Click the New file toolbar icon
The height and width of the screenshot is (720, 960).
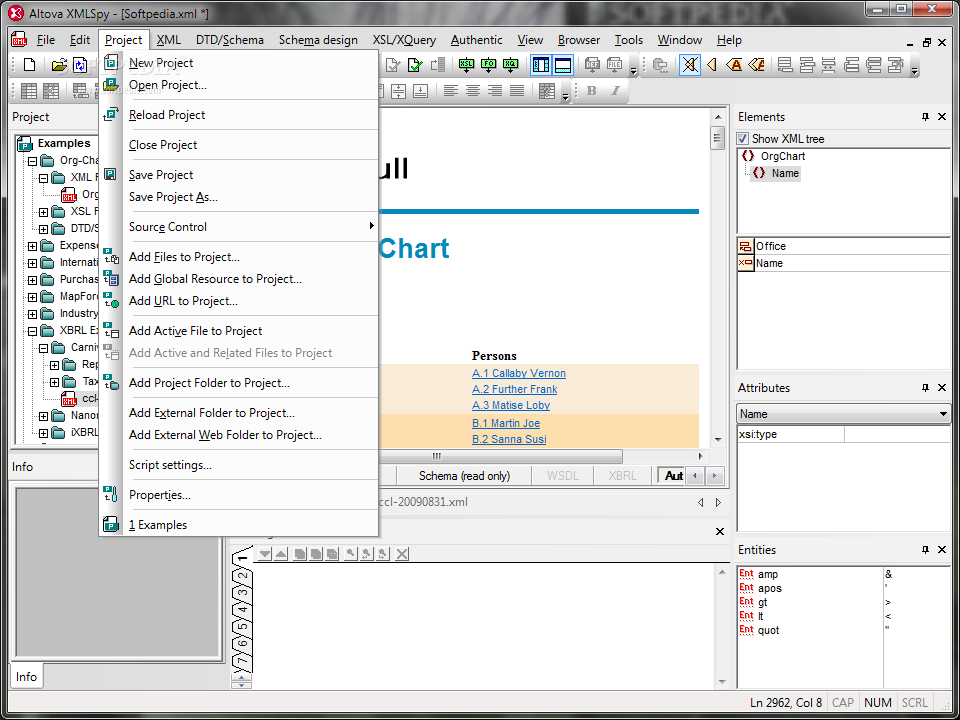pos(29,64)
